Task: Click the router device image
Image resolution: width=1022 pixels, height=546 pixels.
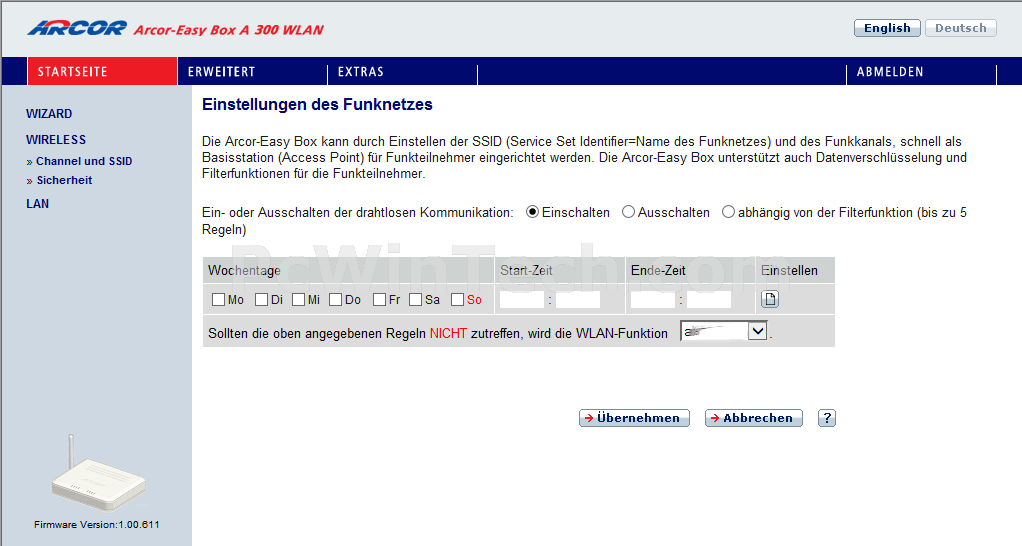Action: coord(98,473)
